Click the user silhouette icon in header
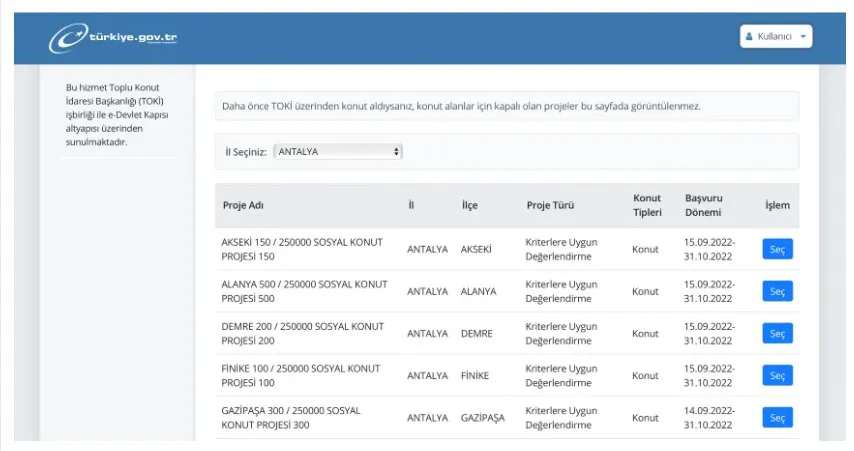Image resolution: width=854 pixels, height=451 pixels. pyautogui.click(x=750, y=36)
